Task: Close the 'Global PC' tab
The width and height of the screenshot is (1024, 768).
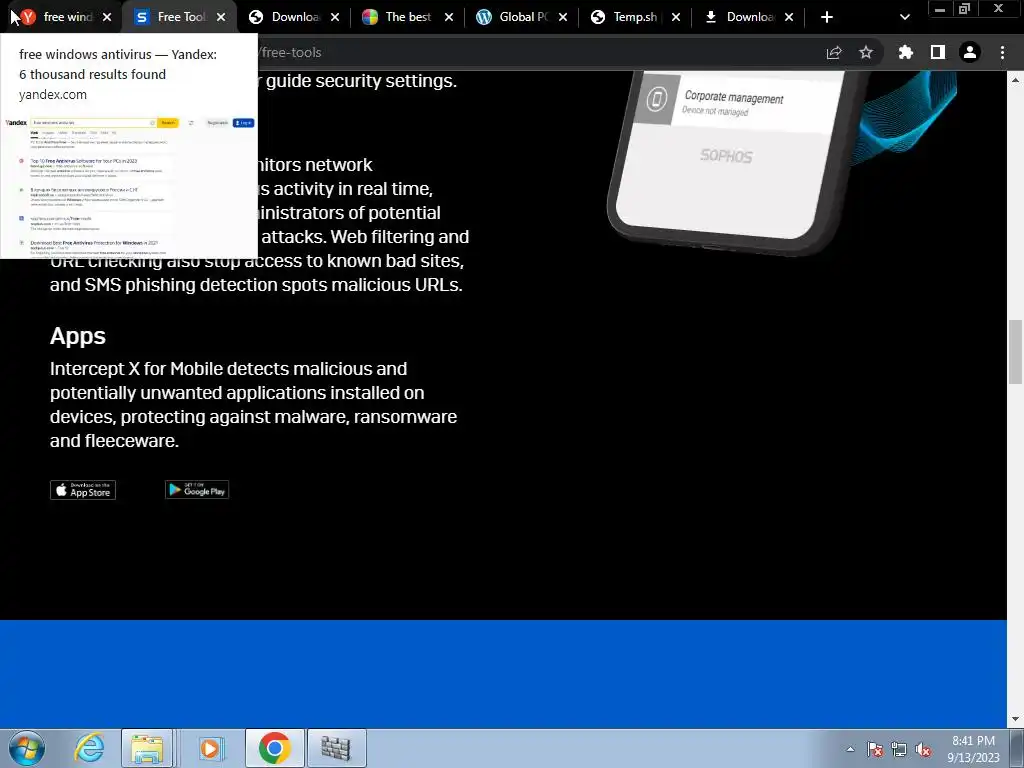Action: 563,17
